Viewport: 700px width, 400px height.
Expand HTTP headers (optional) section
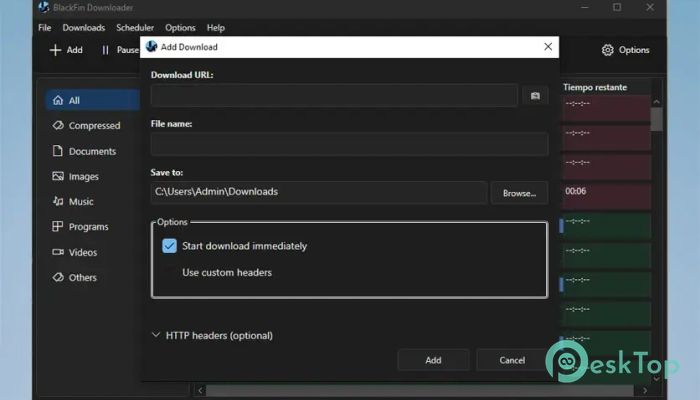click(212, 335)
